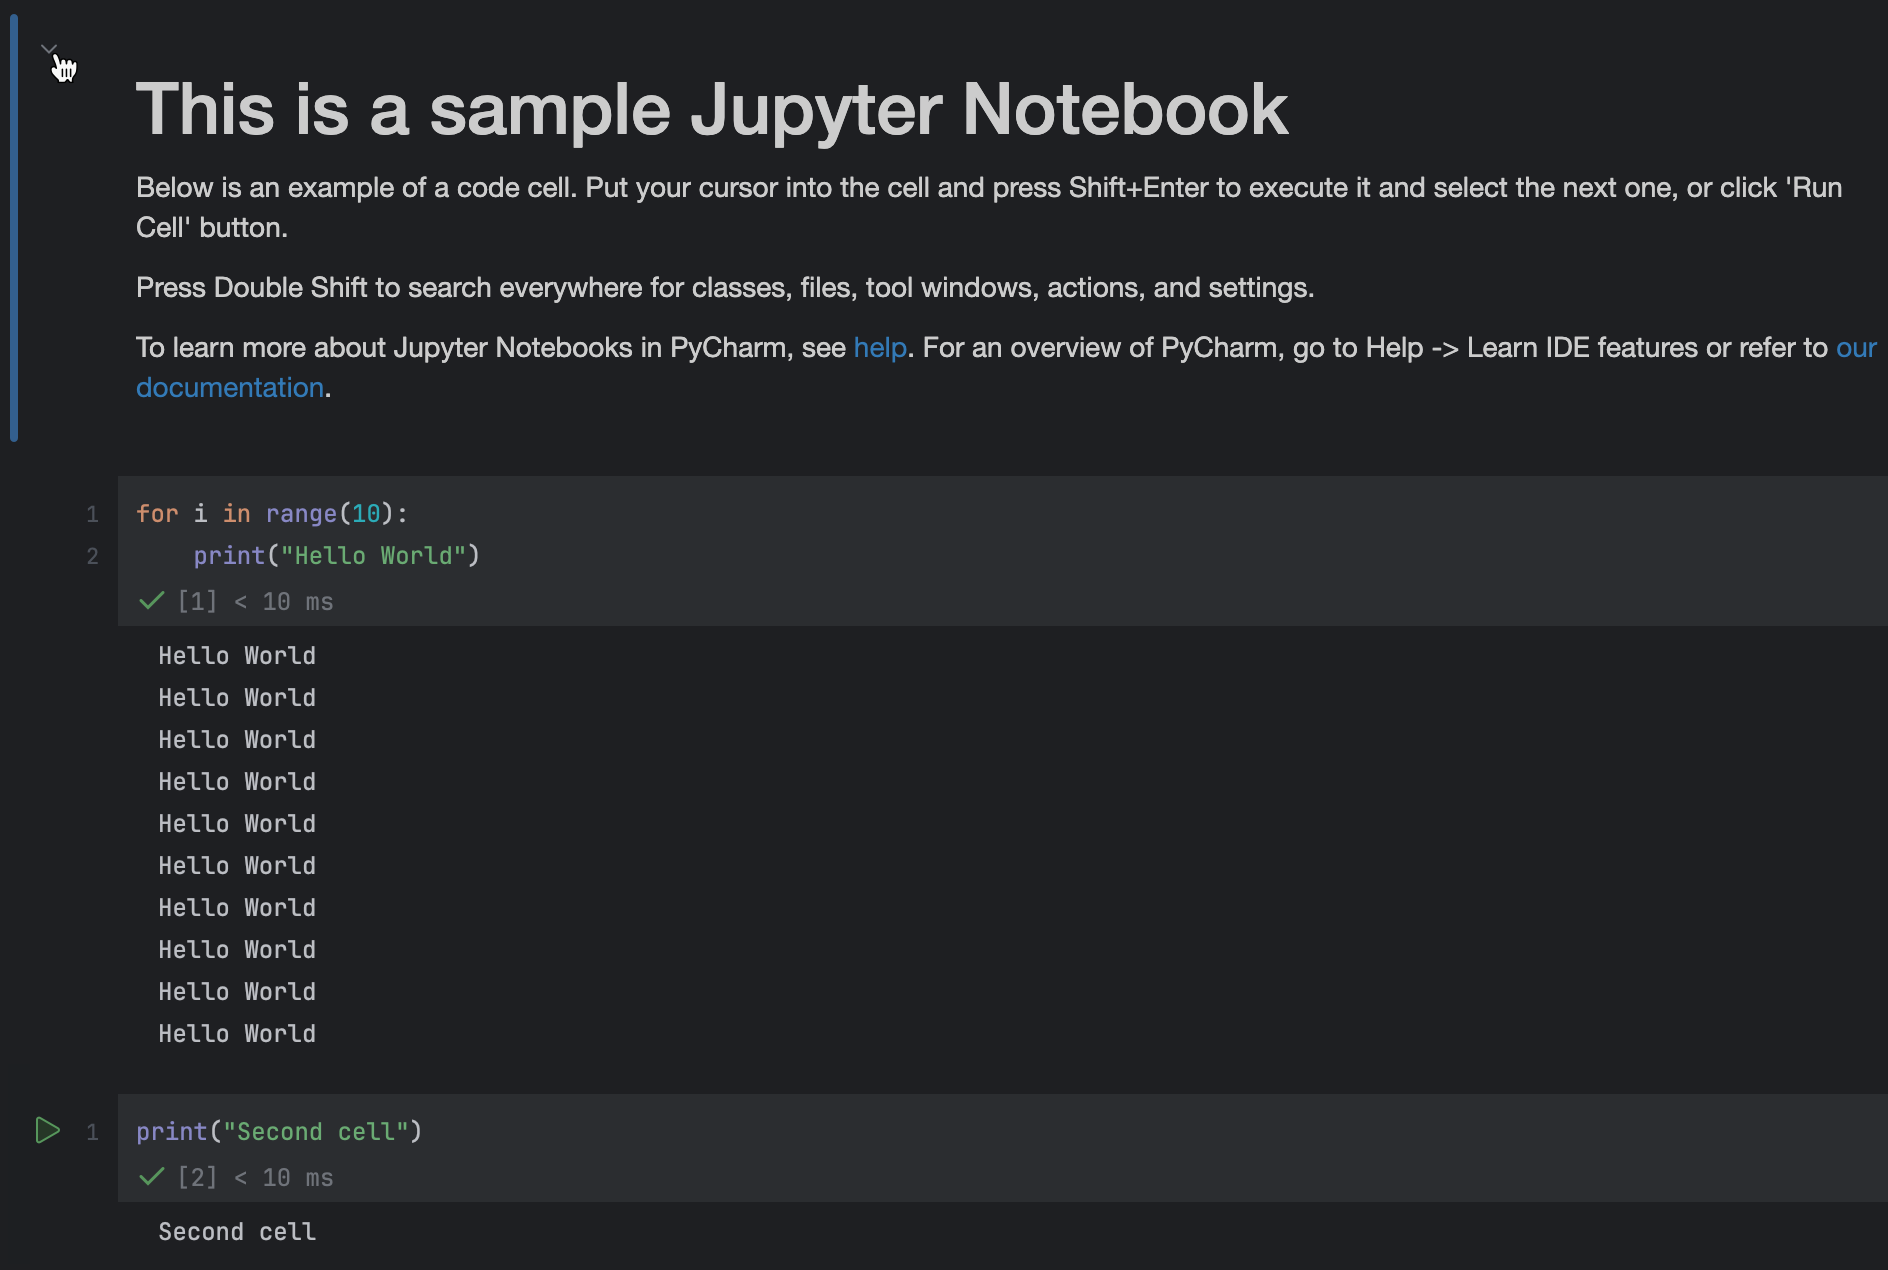The height and width of the screenshot is (1270, 1888).
Task: Select line number 2 in the first cell gutter
Action: 93,556
